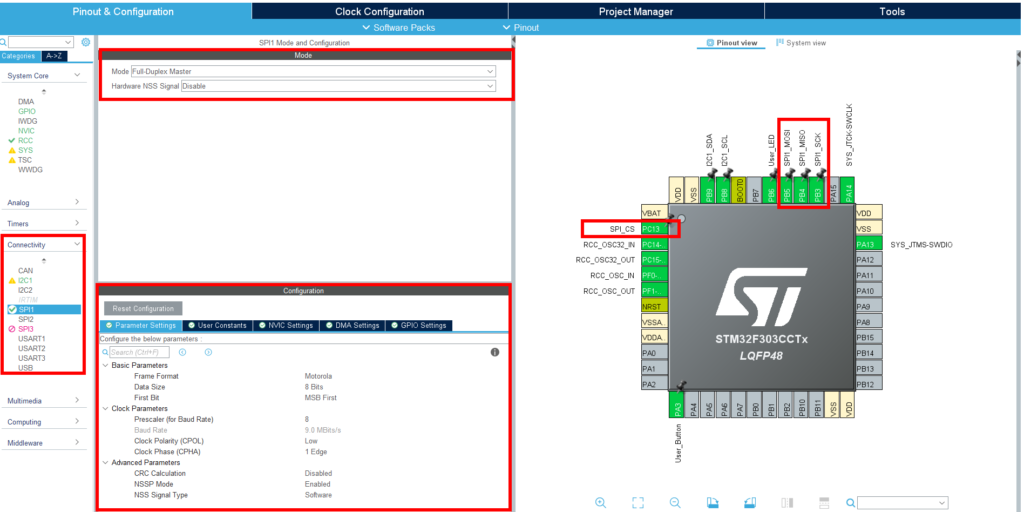Click the Clock Polarity (CPOL) value Low
This screenshot has width=1024, height=512.
311,441
